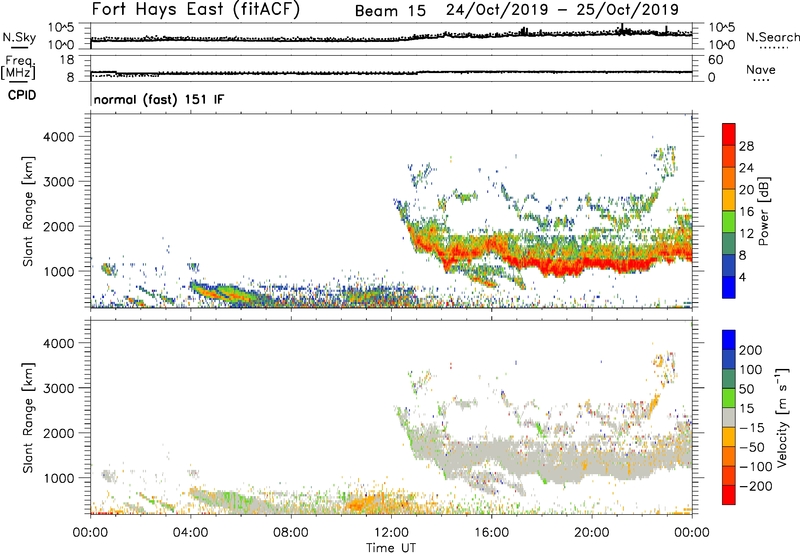Click the '20:00' time axis tick label
The height and width of the screenshot is (554, 800).
coord(592,533)
